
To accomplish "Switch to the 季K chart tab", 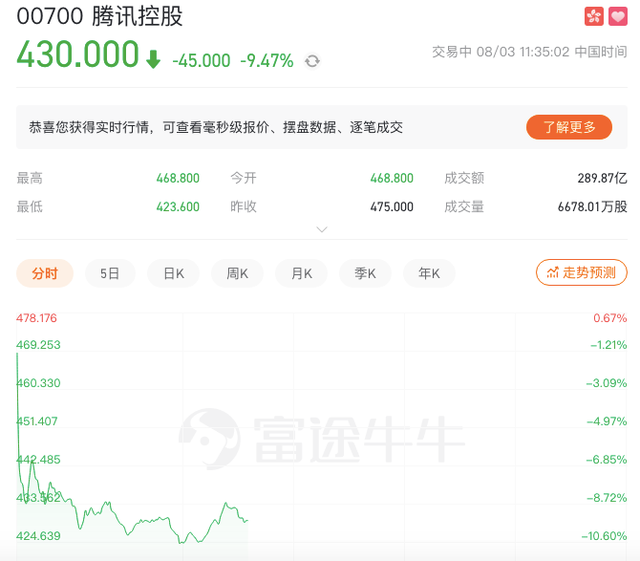I will 365,273.
